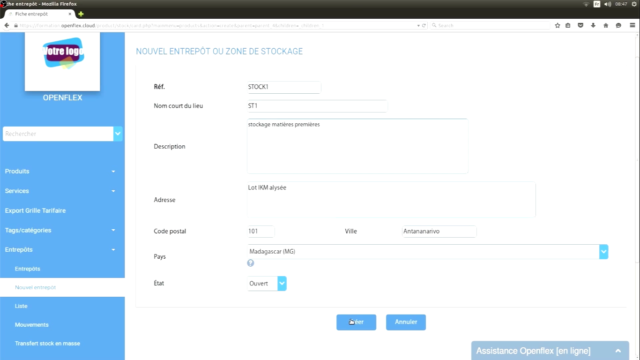Image resolution: width=640 pixels, height=360 pixels.
Task: Click the Firefox back arrow button
Action: [7, 25]
